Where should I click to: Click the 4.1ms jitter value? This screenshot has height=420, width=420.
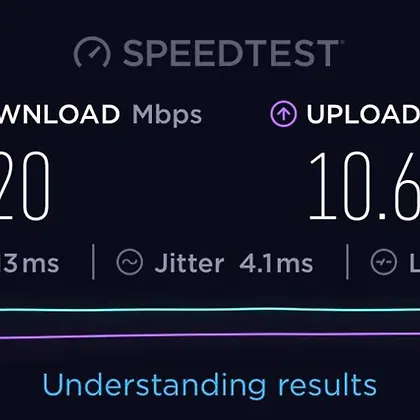tap(276, 264)
